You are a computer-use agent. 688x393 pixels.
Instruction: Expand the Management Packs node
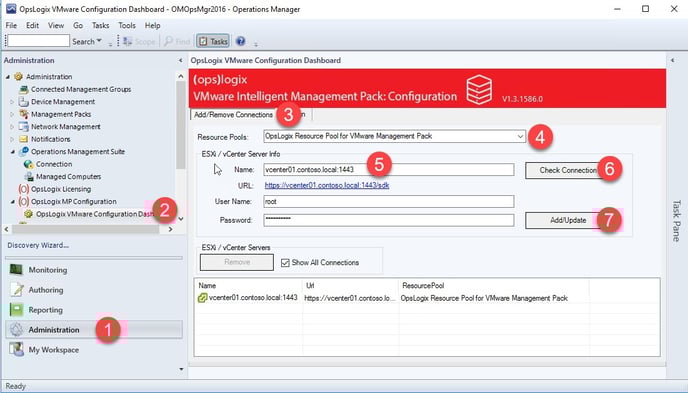coord(12,114)
